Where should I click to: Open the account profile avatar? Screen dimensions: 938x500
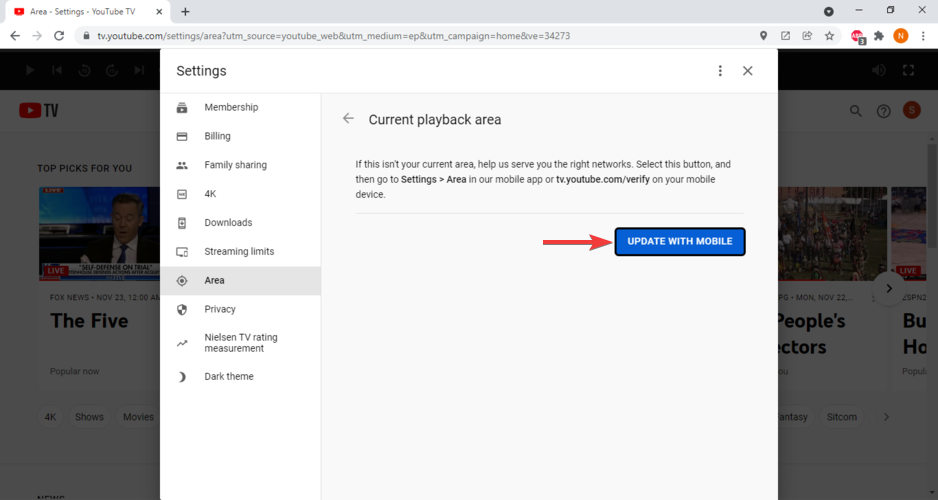click(x=911, y=111)
